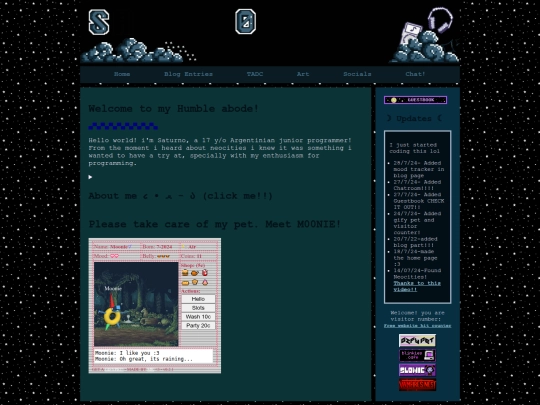Click the '28/7/24- Added mood tracker' update entry
Viewport: 540px width, 405px height.
coord(419,169)
